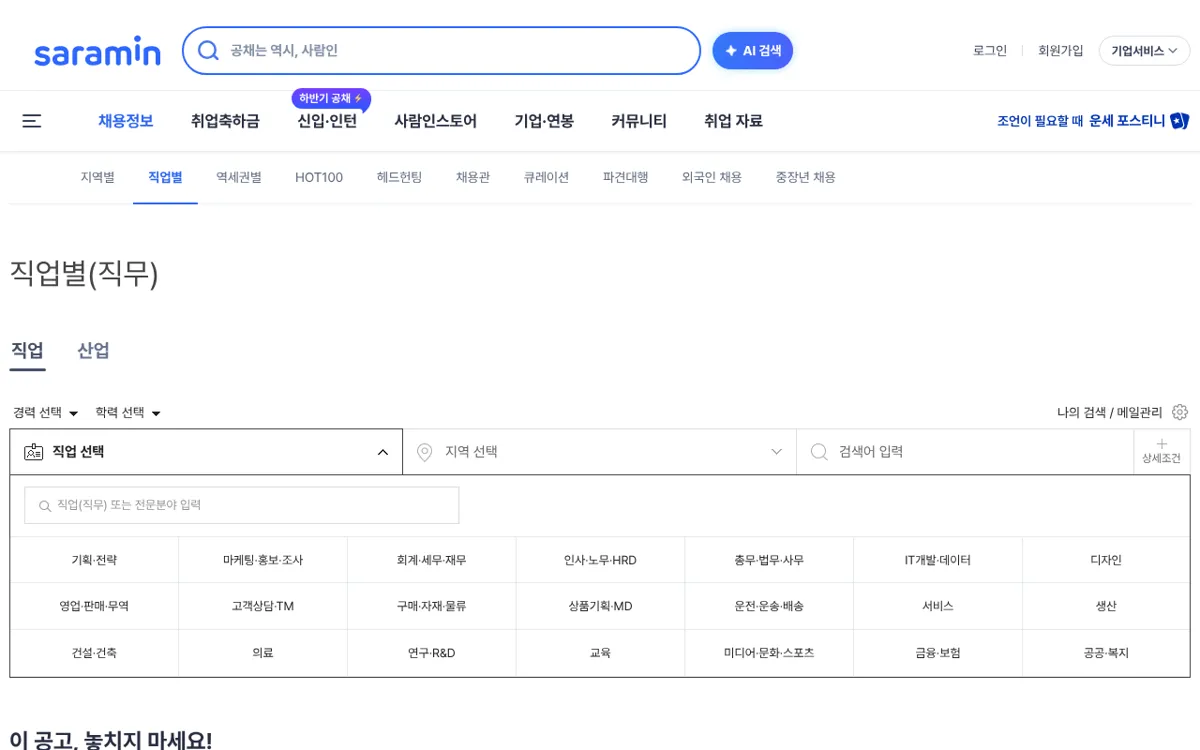Screen dimensions: 1200x750
Task: Select 구매·자재·물류 job category
Action: pos(432,606)
